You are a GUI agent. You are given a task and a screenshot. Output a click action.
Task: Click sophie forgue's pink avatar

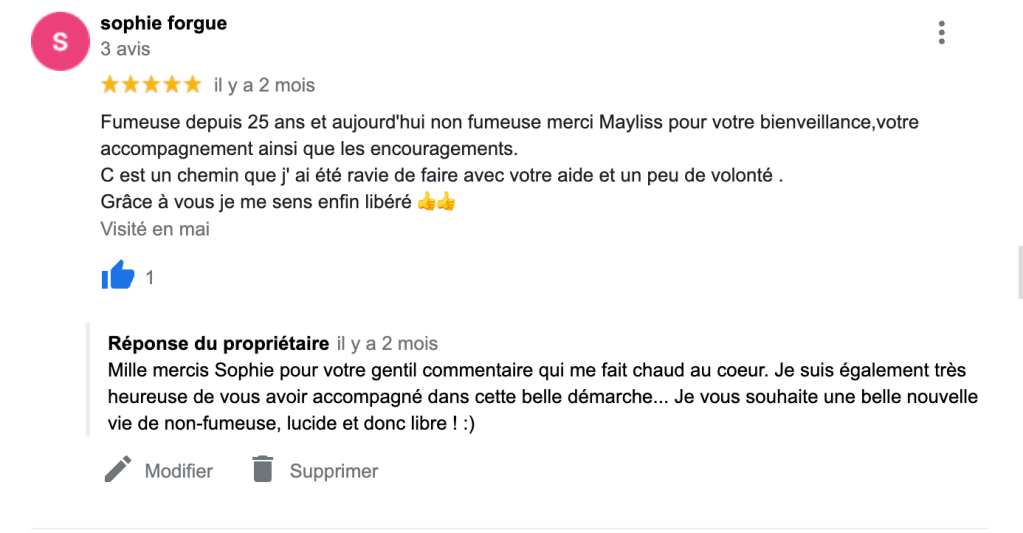(x=61, y=42)
